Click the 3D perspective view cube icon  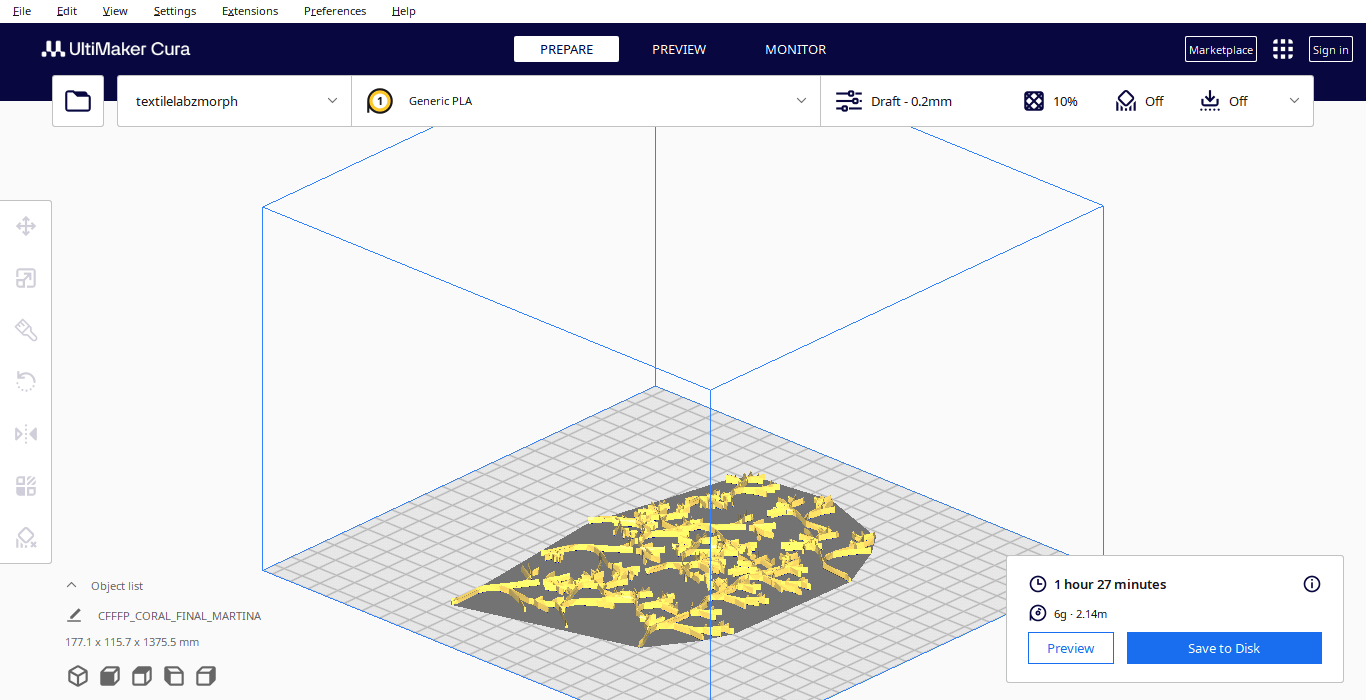pyautogui.click(x=78, y=676)
